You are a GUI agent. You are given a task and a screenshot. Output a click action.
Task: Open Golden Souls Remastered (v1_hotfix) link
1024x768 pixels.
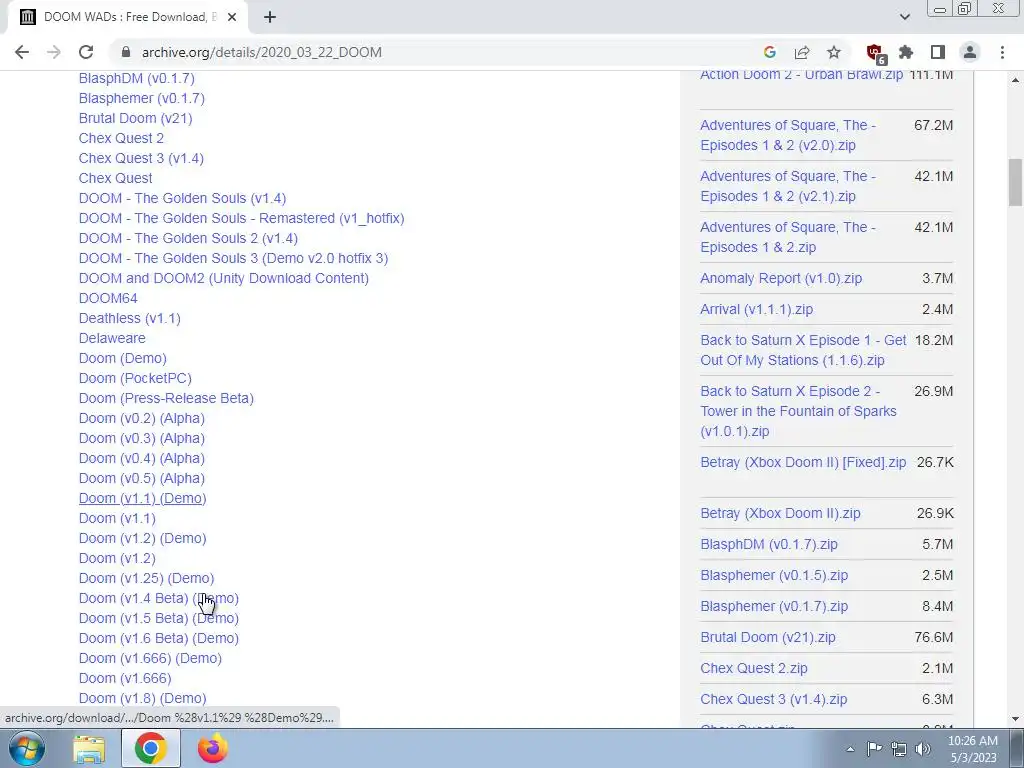(x=241, y=218)
